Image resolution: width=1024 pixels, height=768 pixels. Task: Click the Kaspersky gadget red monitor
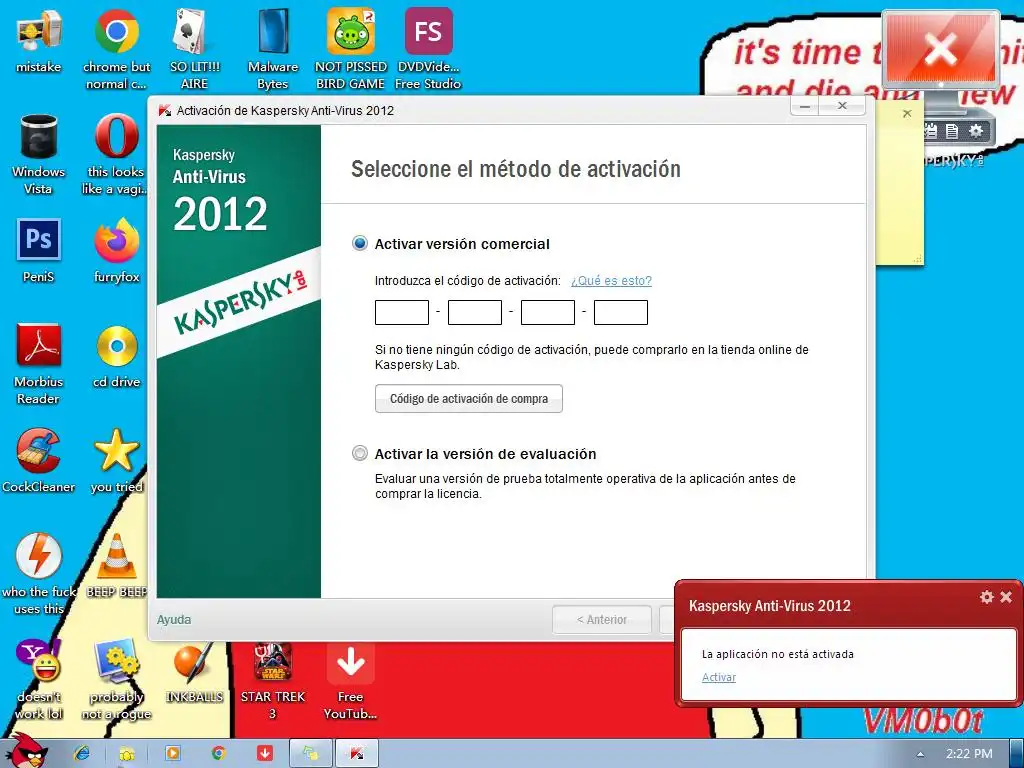[940, 49]
